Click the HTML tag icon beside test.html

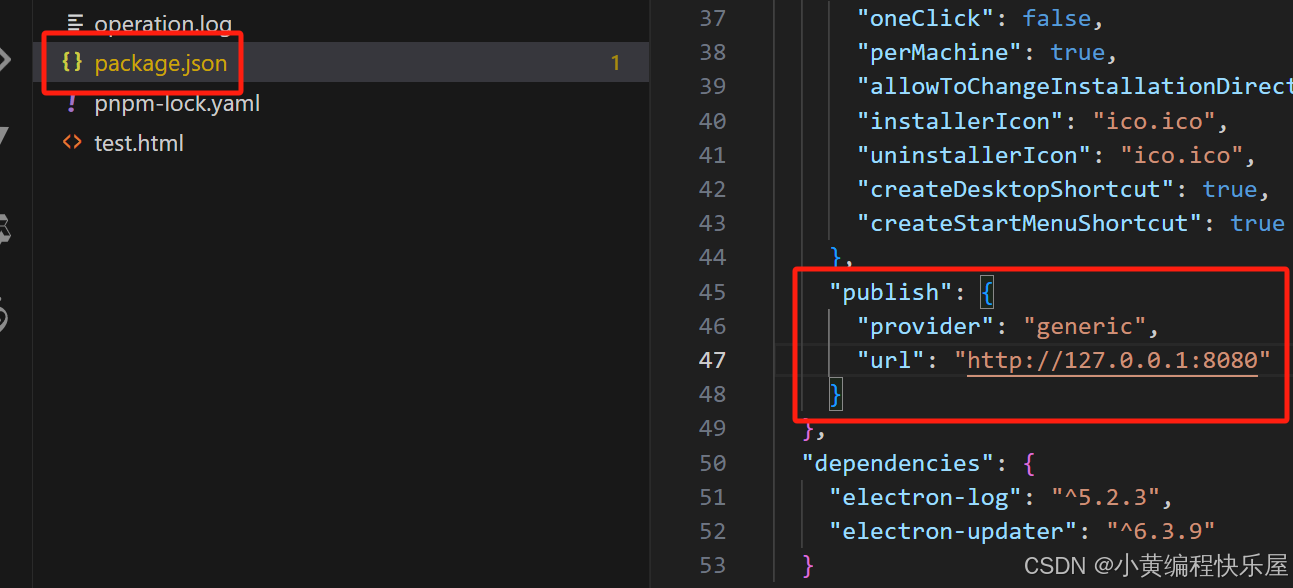click(x=72, y=143)
